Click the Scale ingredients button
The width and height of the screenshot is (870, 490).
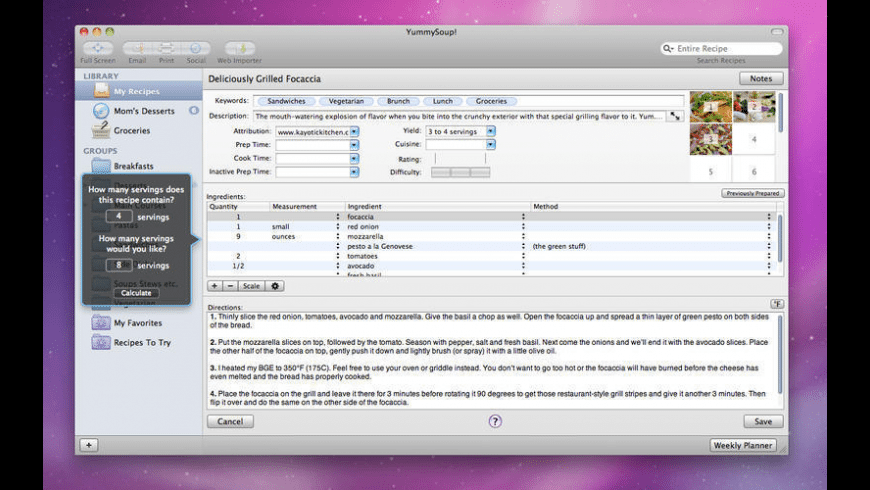[x=251, y=286]
